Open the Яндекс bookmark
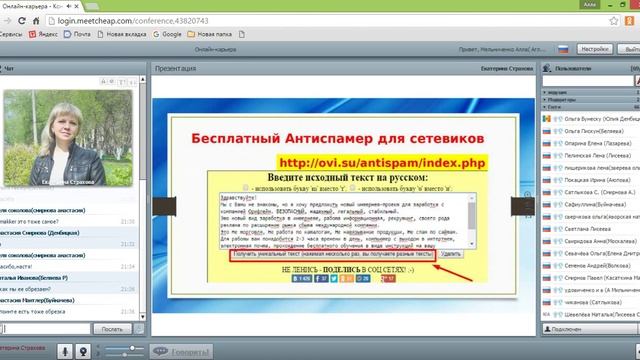640x360 pixels. (x=43, y=34)
